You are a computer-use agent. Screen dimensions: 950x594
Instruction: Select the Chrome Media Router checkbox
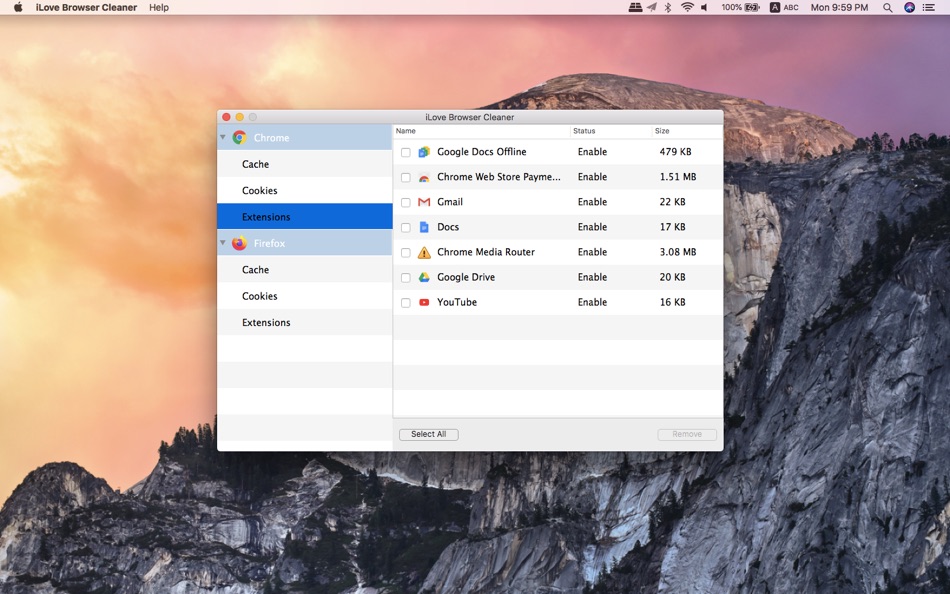pos(406,253)
